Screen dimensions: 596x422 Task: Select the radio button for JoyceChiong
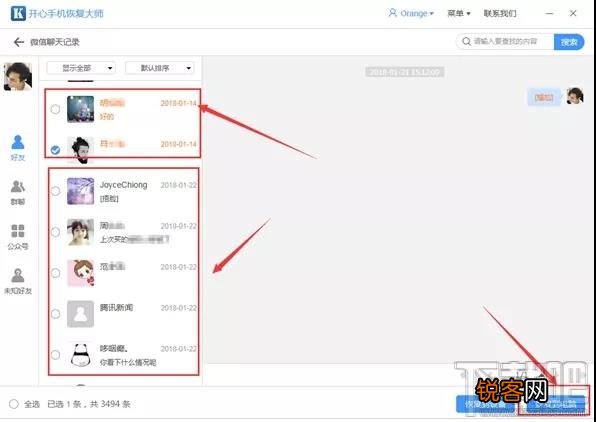pos(55,191)
